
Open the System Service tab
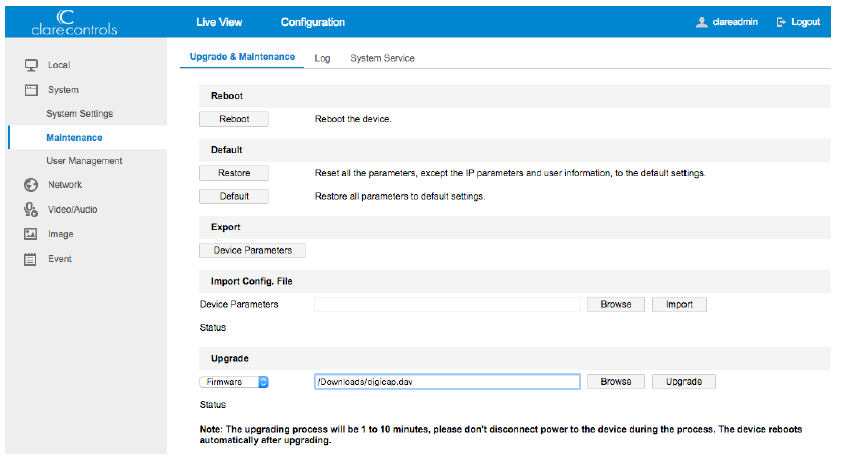pos(382,58)
